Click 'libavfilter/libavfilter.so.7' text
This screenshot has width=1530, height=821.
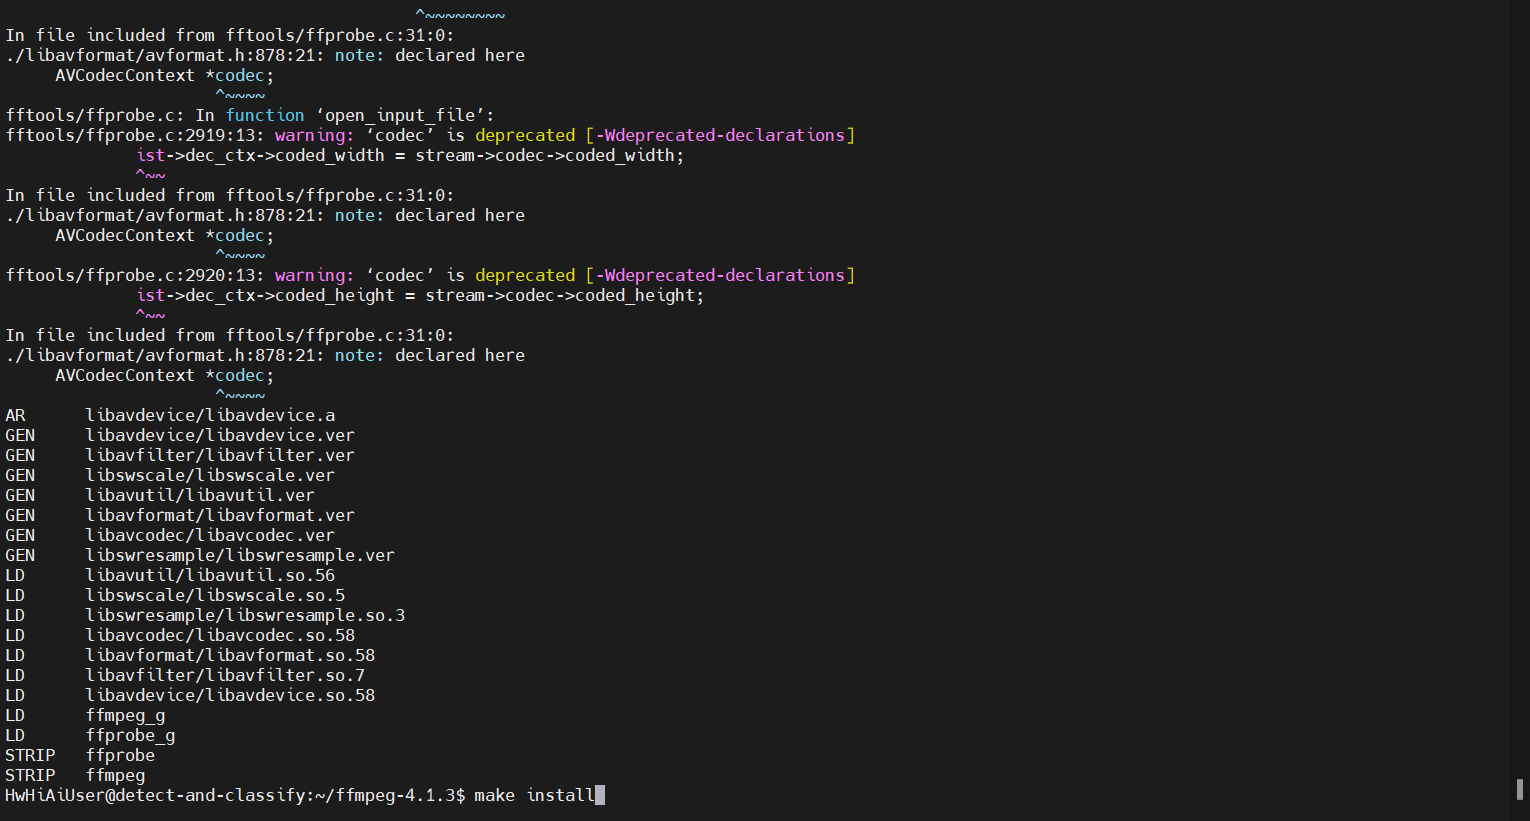(225, 675)
